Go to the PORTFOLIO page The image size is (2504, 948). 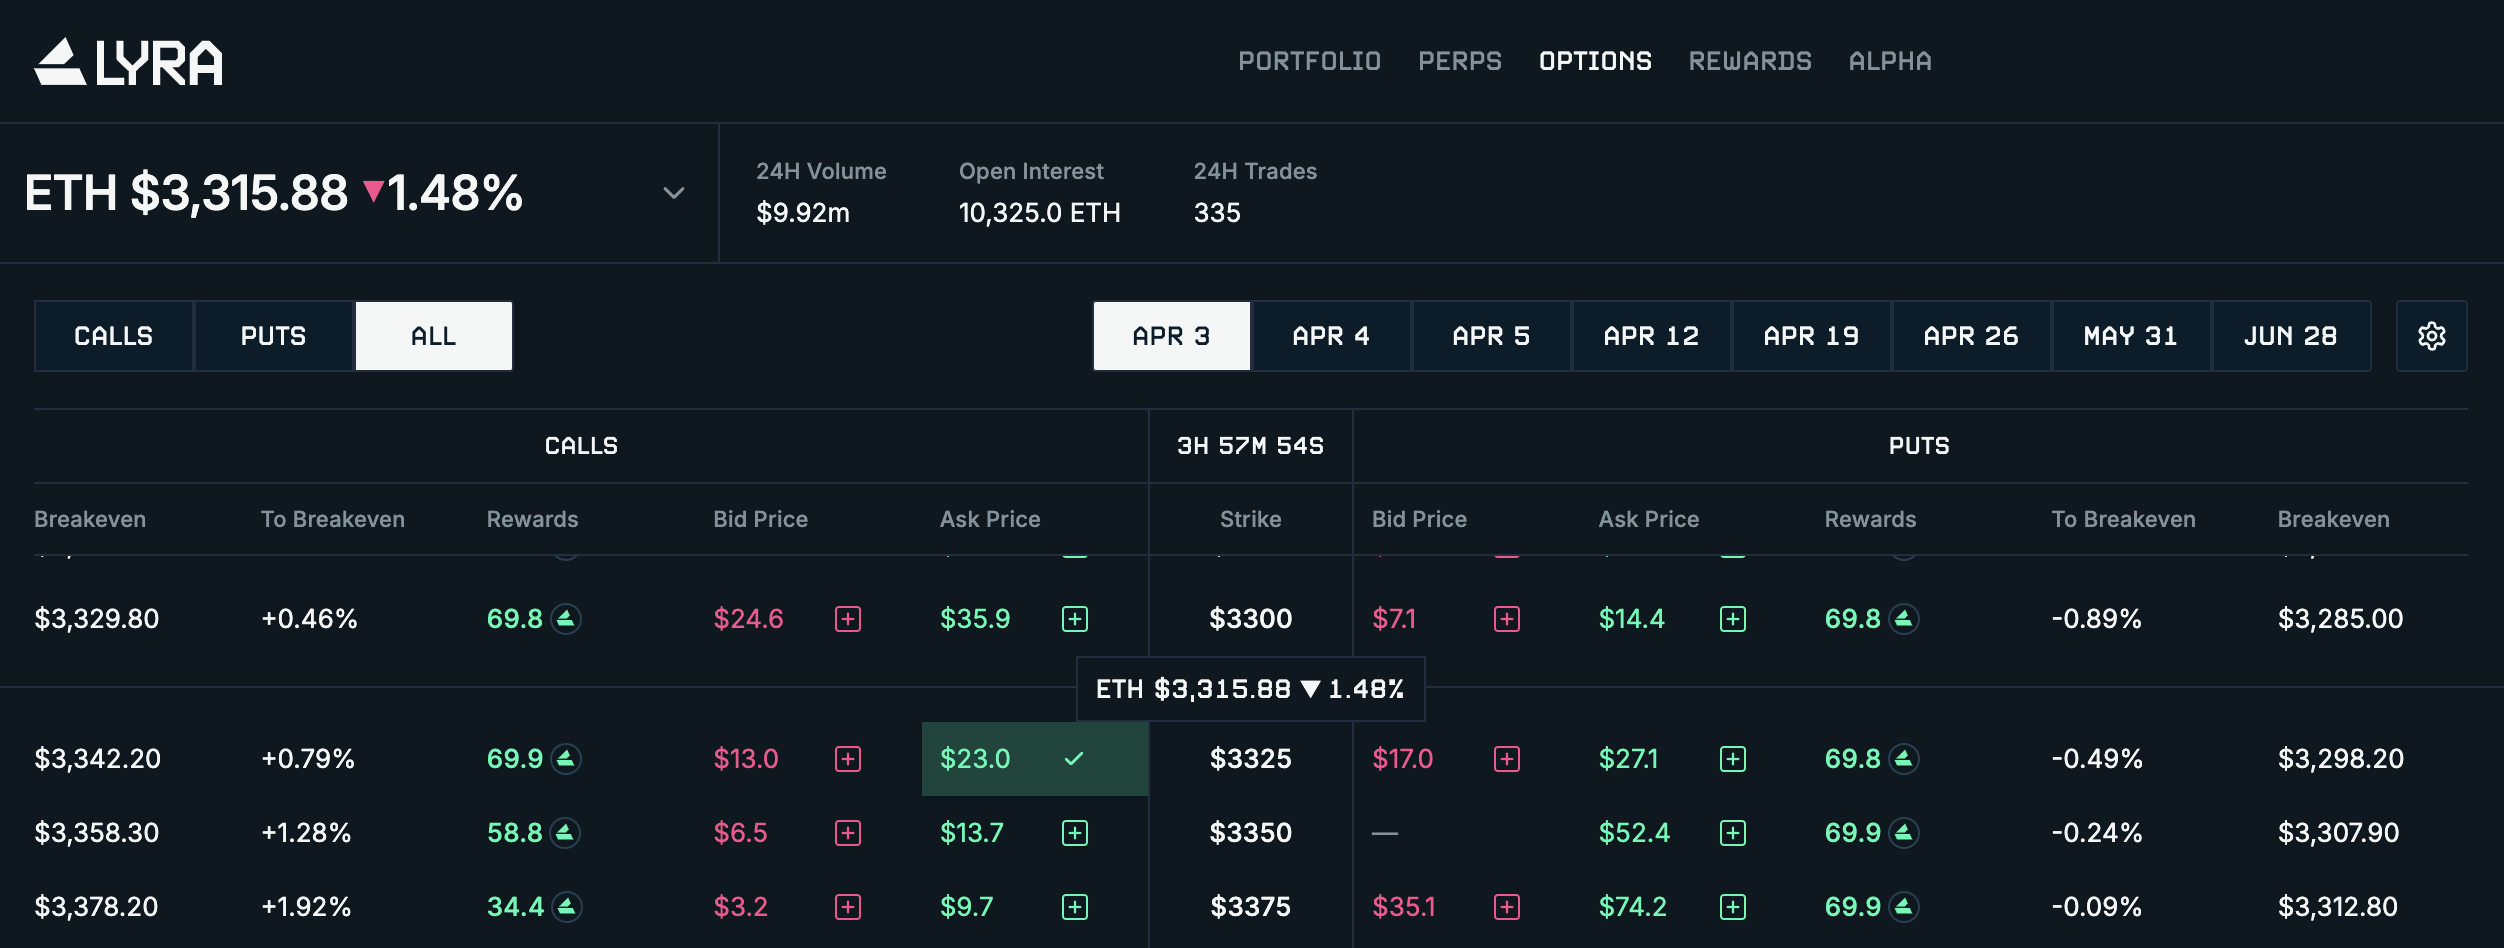[1310, 60]
